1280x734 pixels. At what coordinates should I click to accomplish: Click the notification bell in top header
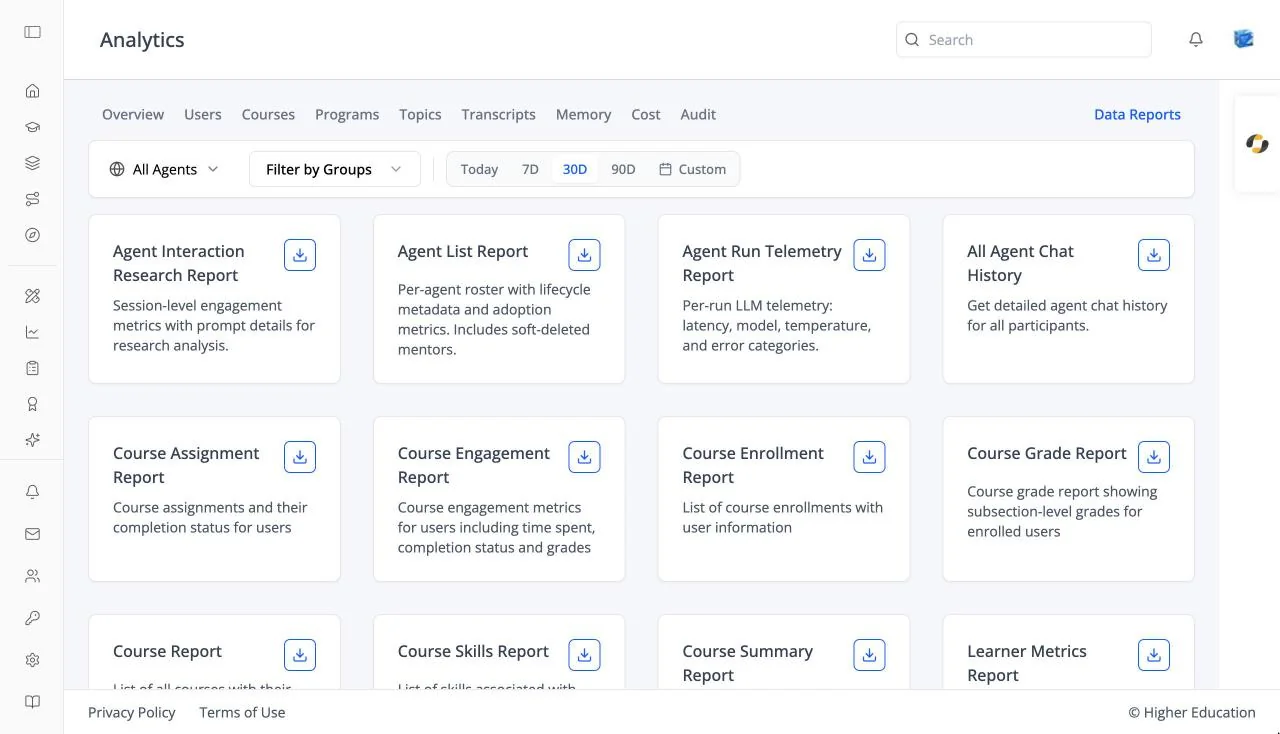(x=1195, y=40)
